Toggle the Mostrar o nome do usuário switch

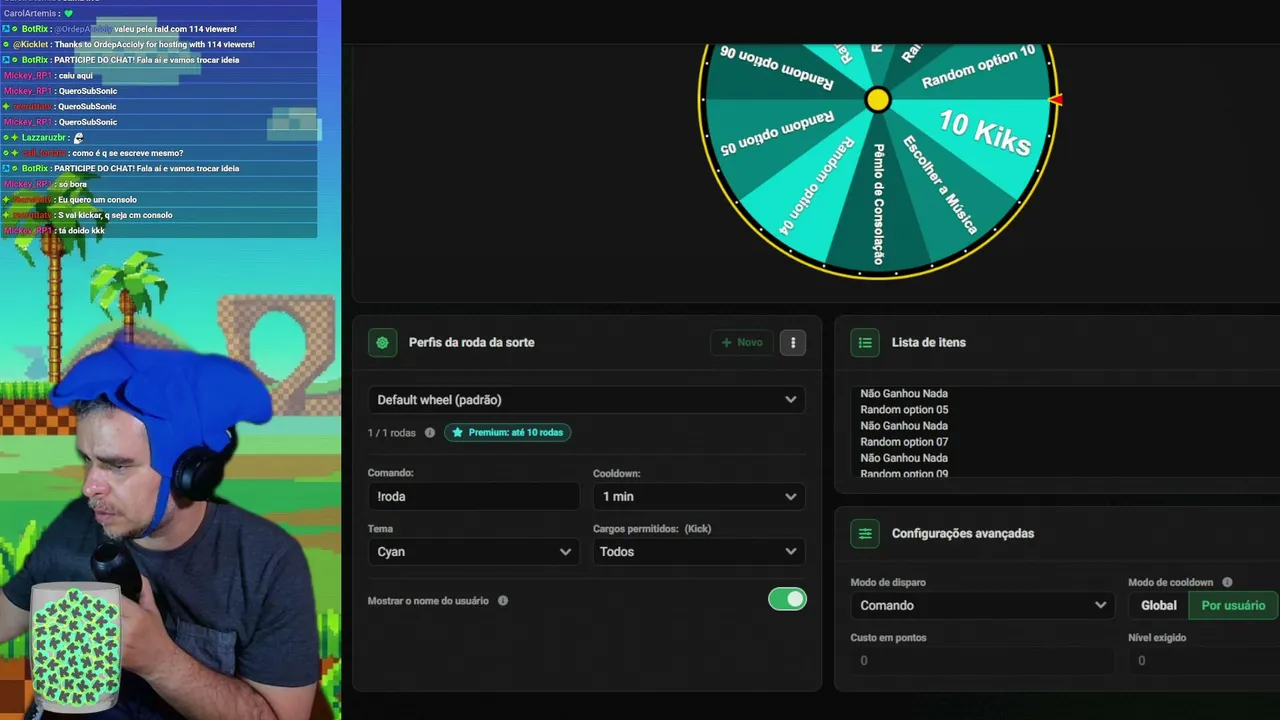[787, 599]
